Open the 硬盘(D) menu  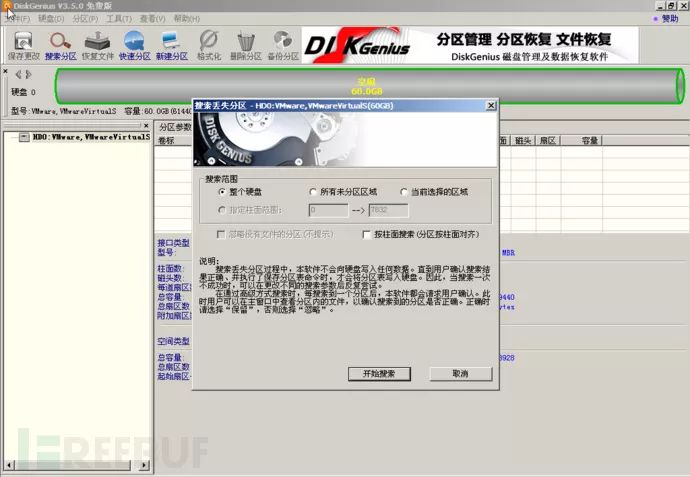(x=51, y=18)
